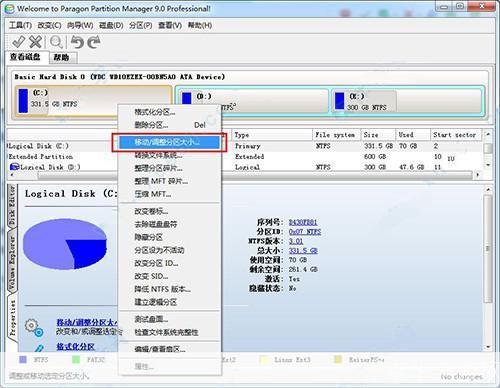This screenshot has width=500, height=388.
Task: Click the 331.5 GB total size link
Action: (303, 250)
